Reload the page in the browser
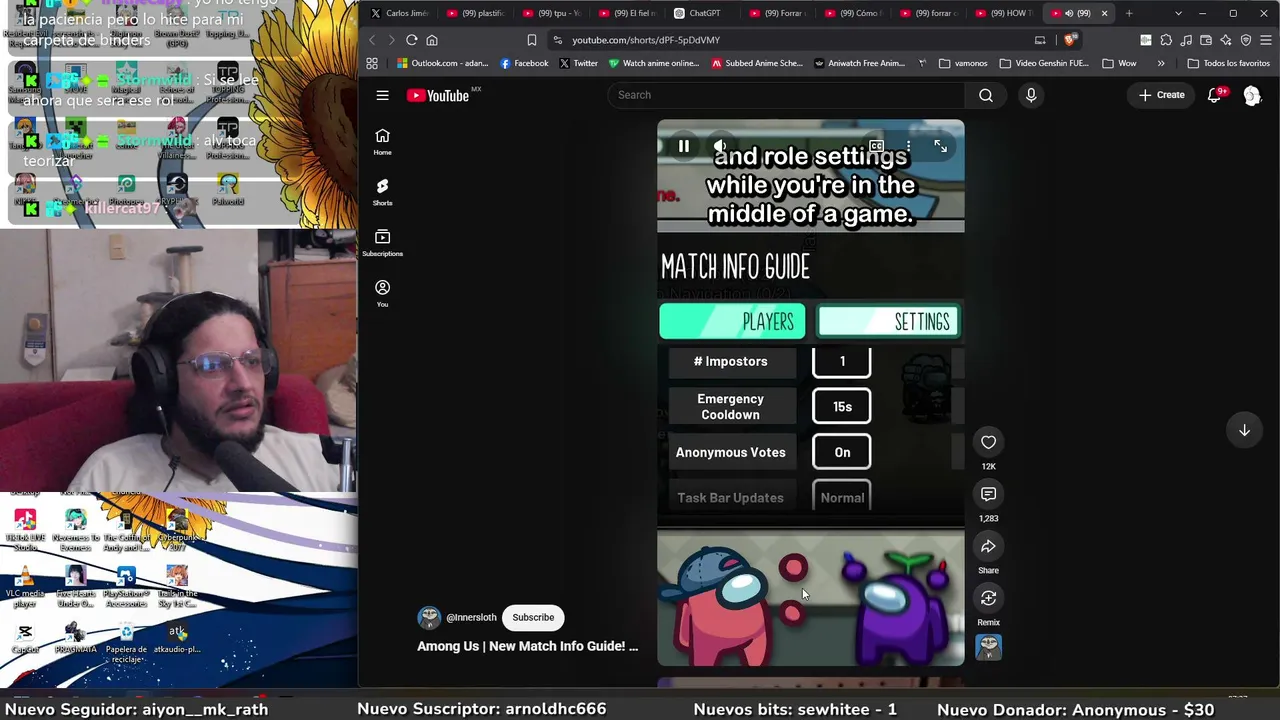The height and width of the screenshot is (720, 1280). [411, 40]
